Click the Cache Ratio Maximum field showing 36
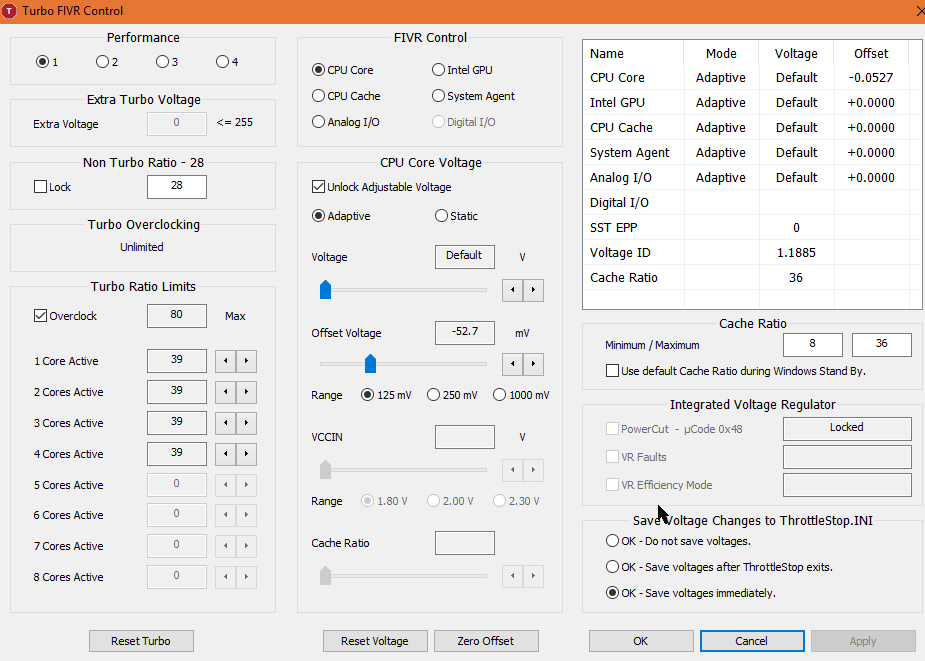The height and width of the screenshot is (661, 925). [x=882, y=345]
